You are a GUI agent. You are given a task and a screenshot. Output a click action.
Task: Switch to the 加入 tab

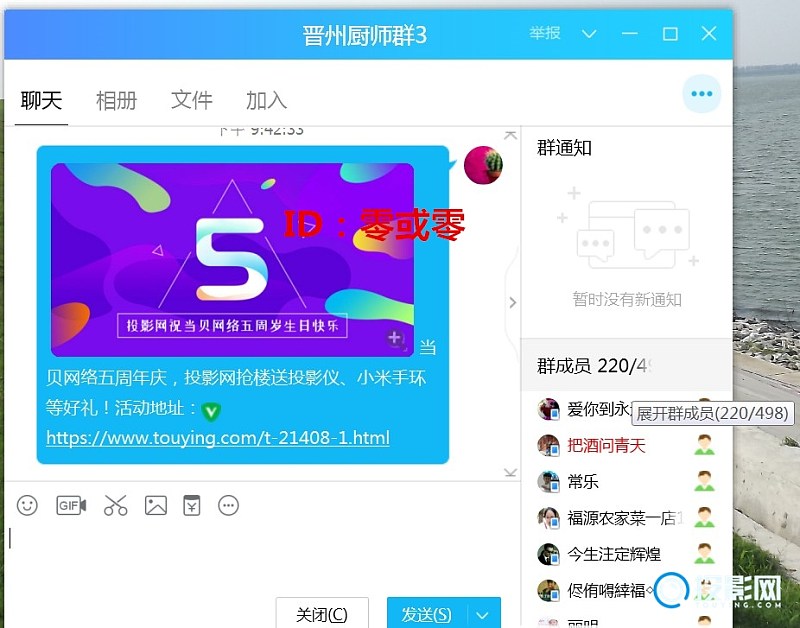click(266, 100)
